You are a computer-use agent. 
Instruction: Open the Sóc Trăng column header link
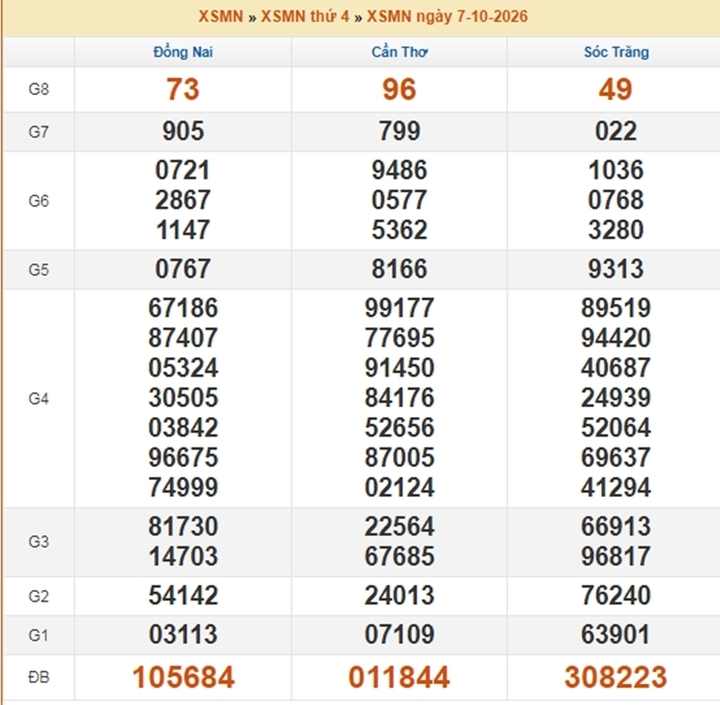pyautogui.click(x=616, y=52)
